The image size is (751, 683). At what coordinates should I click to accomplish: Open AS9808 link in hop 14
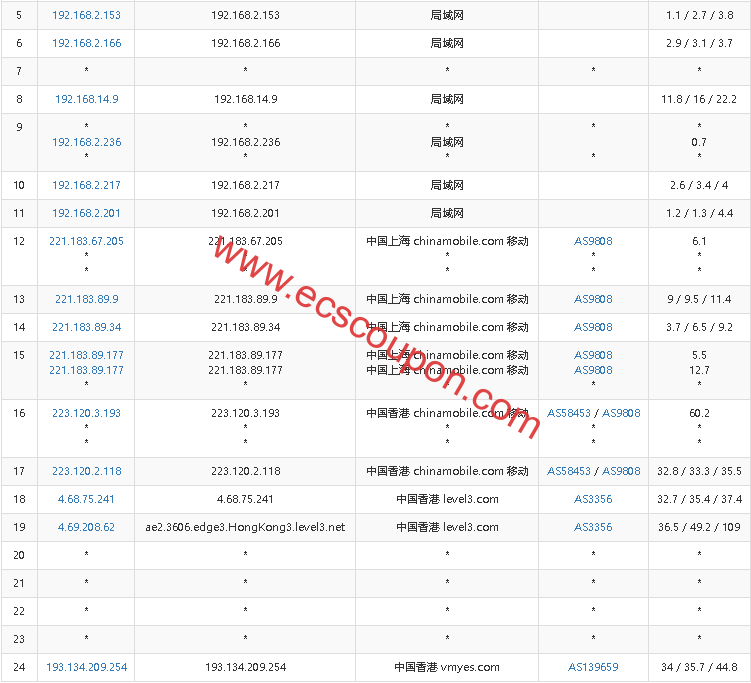click(x=593, y=327)
